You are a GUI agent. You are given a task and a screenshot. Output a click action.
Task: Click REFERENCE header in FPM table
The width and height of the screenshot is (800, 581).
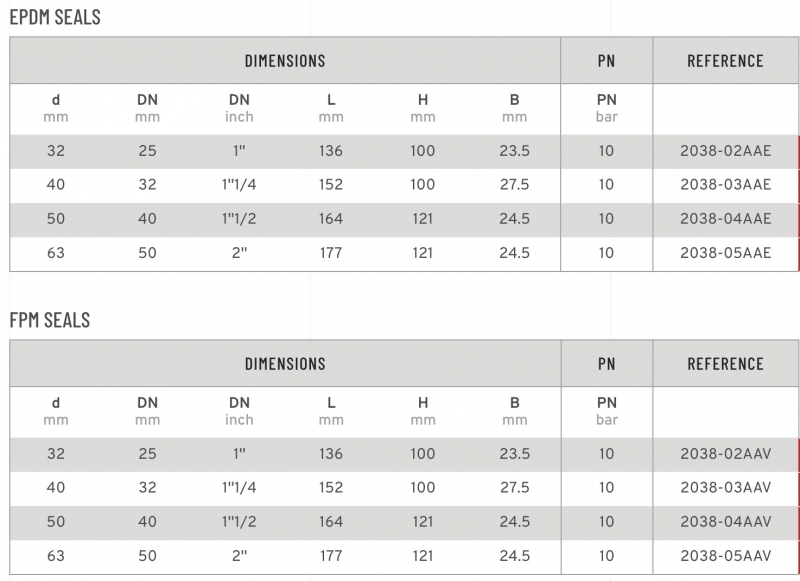pyautogui.click(x=725, y=364)
